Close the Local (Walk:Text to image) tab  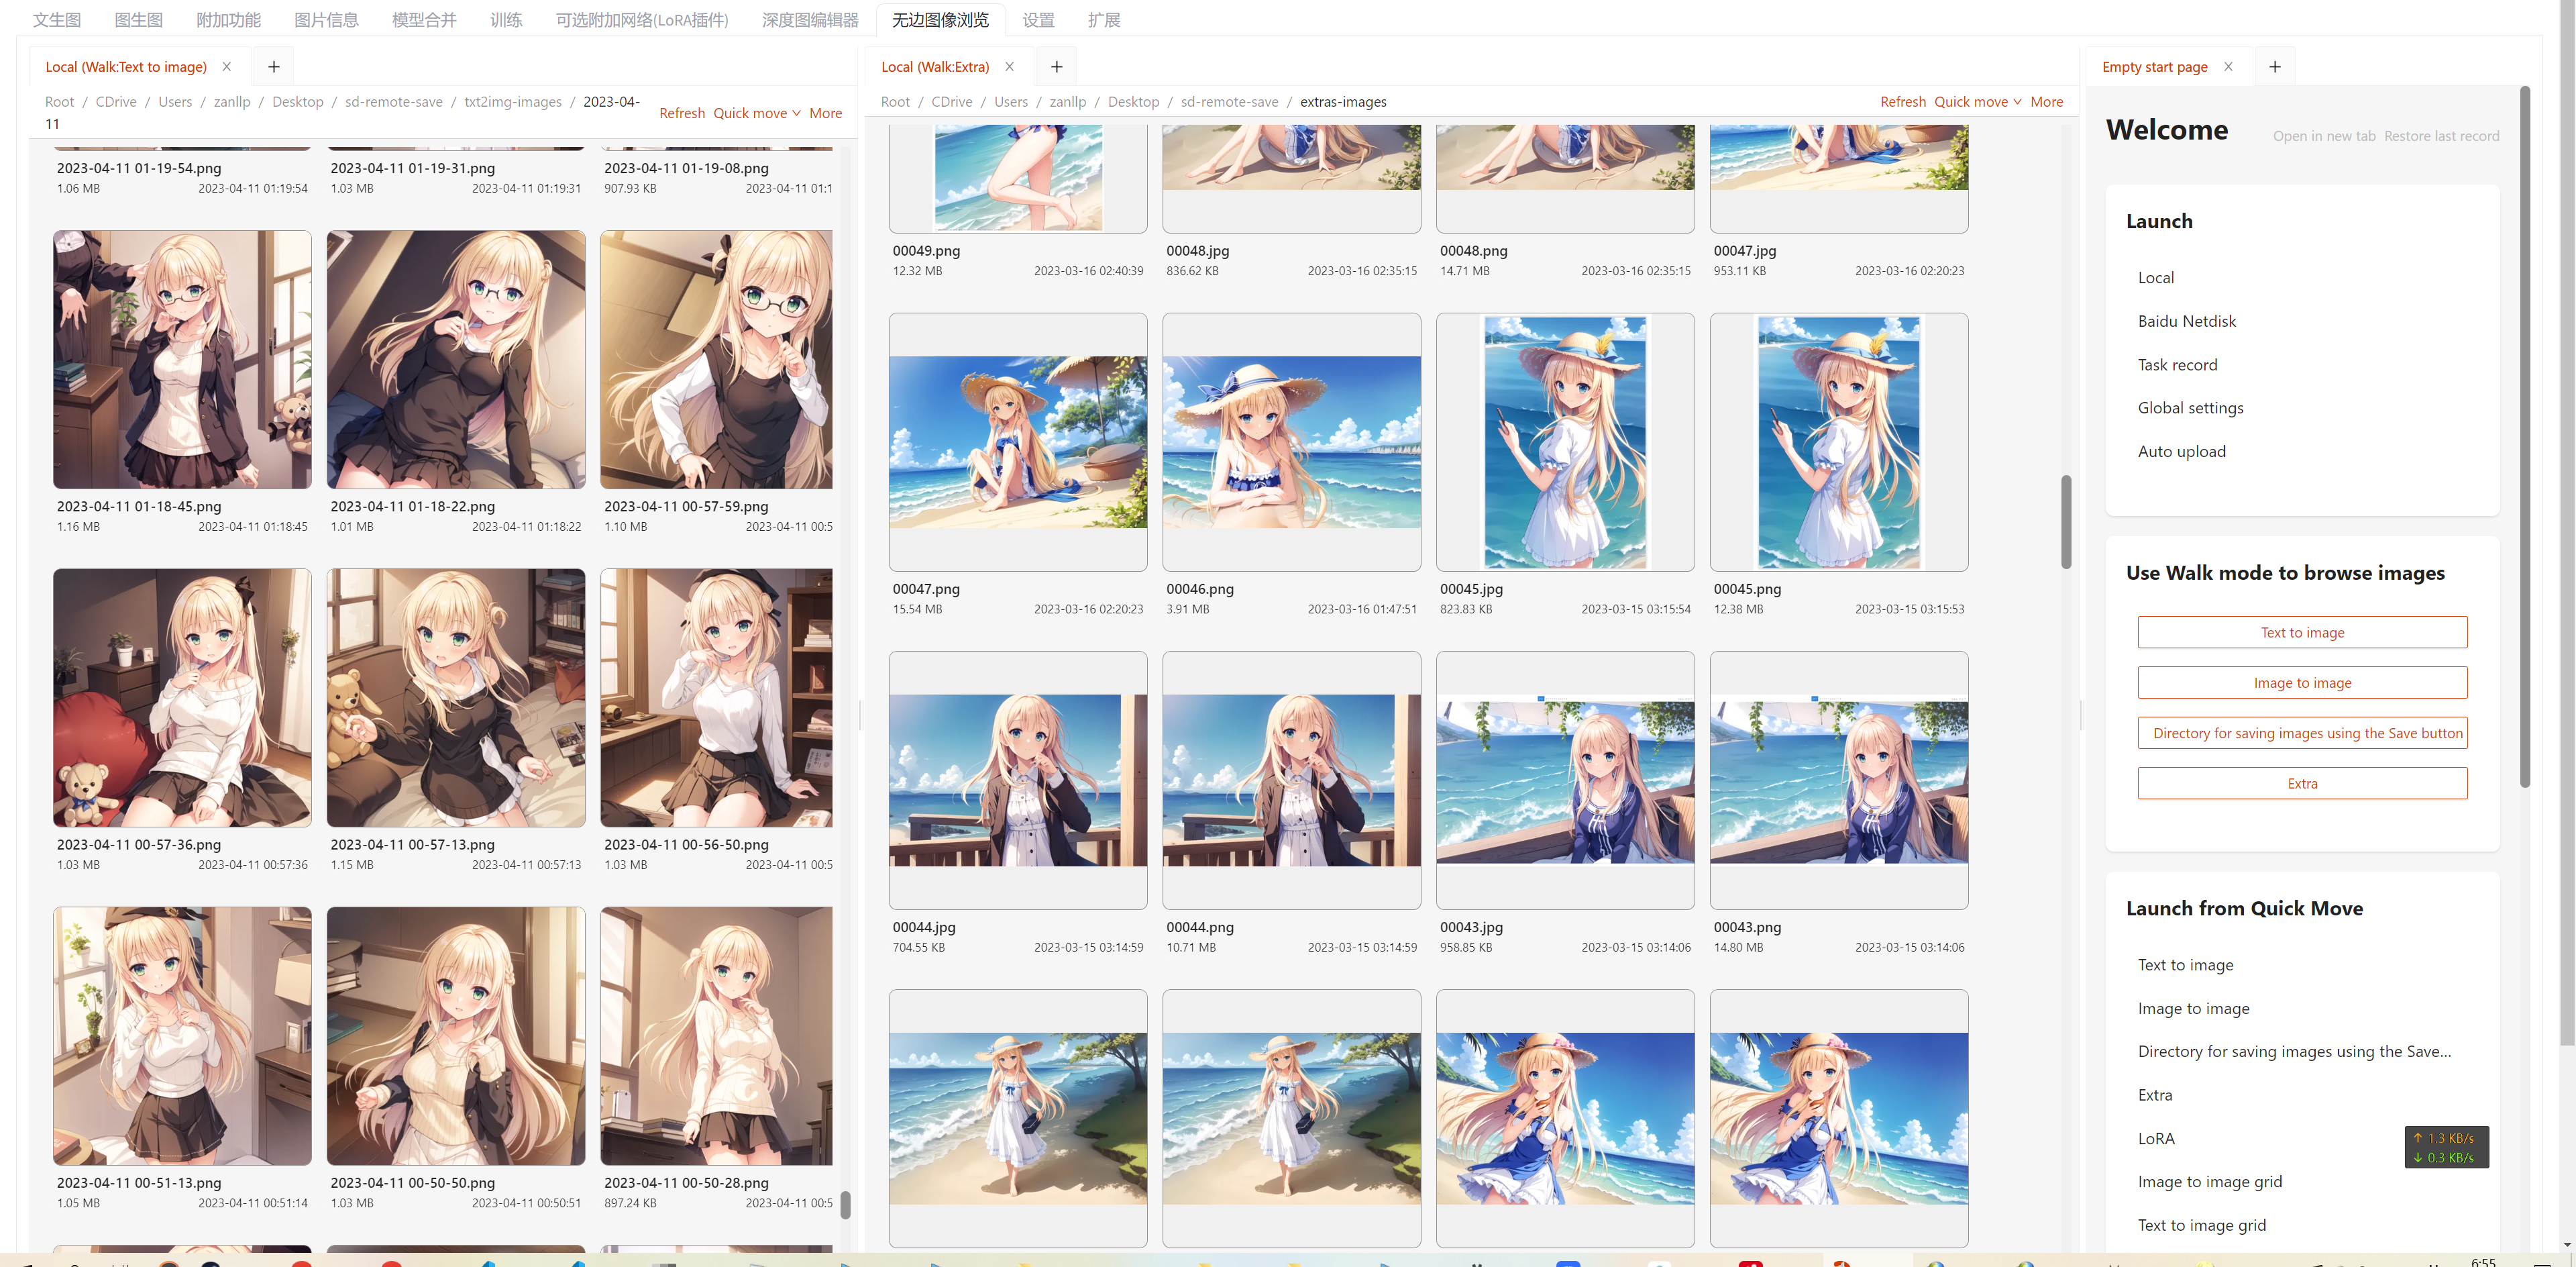227,67
